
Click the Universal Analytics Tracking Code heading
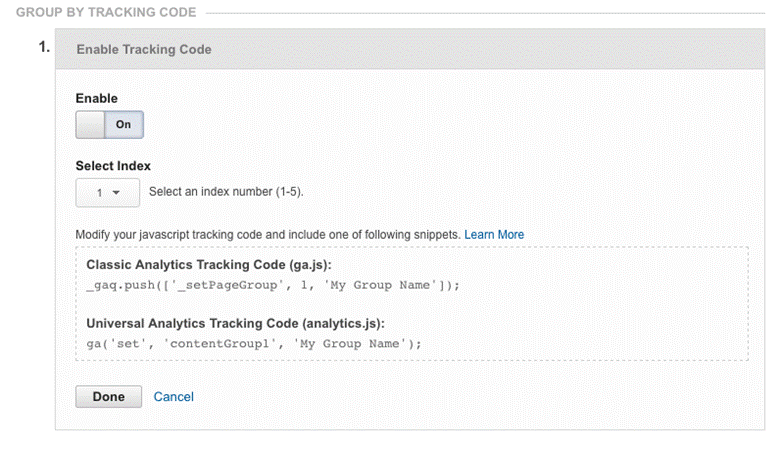pos(236,324)
